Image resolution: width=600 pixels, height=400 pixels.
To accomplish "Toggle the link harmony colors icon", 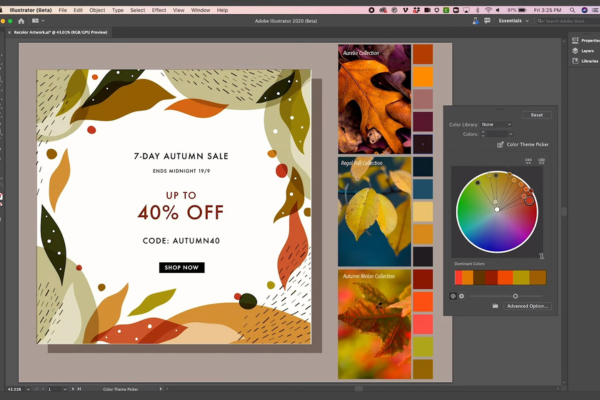I will (x=541, y=256).
